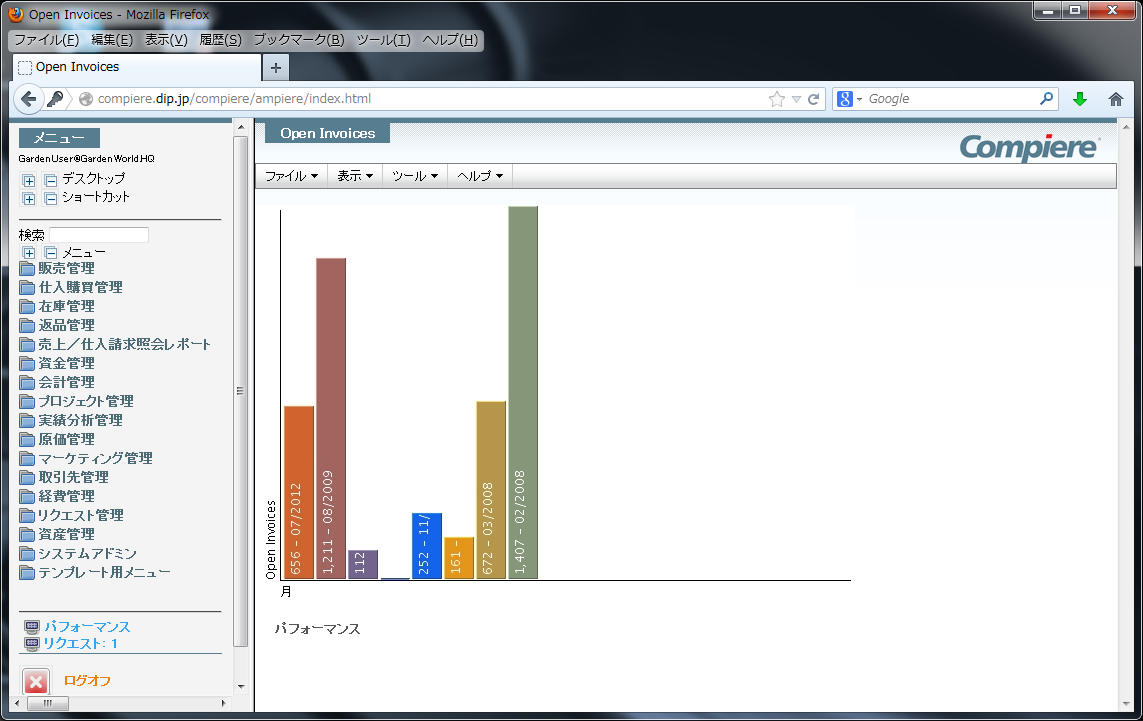Open the 表示 dropdown in Compiere toolbar
The image size is (1143, 721).
pos(355,176)
